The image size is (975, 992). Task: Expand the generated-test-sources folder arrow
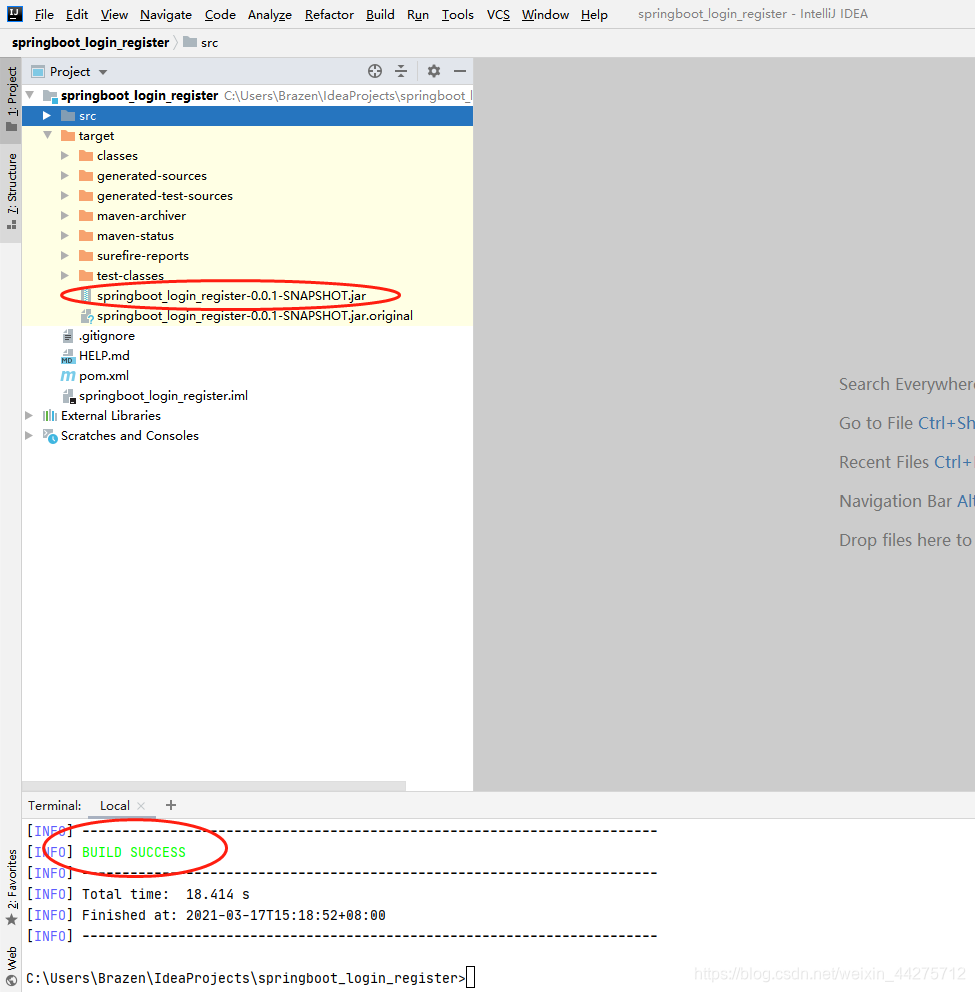click(65, 195)
